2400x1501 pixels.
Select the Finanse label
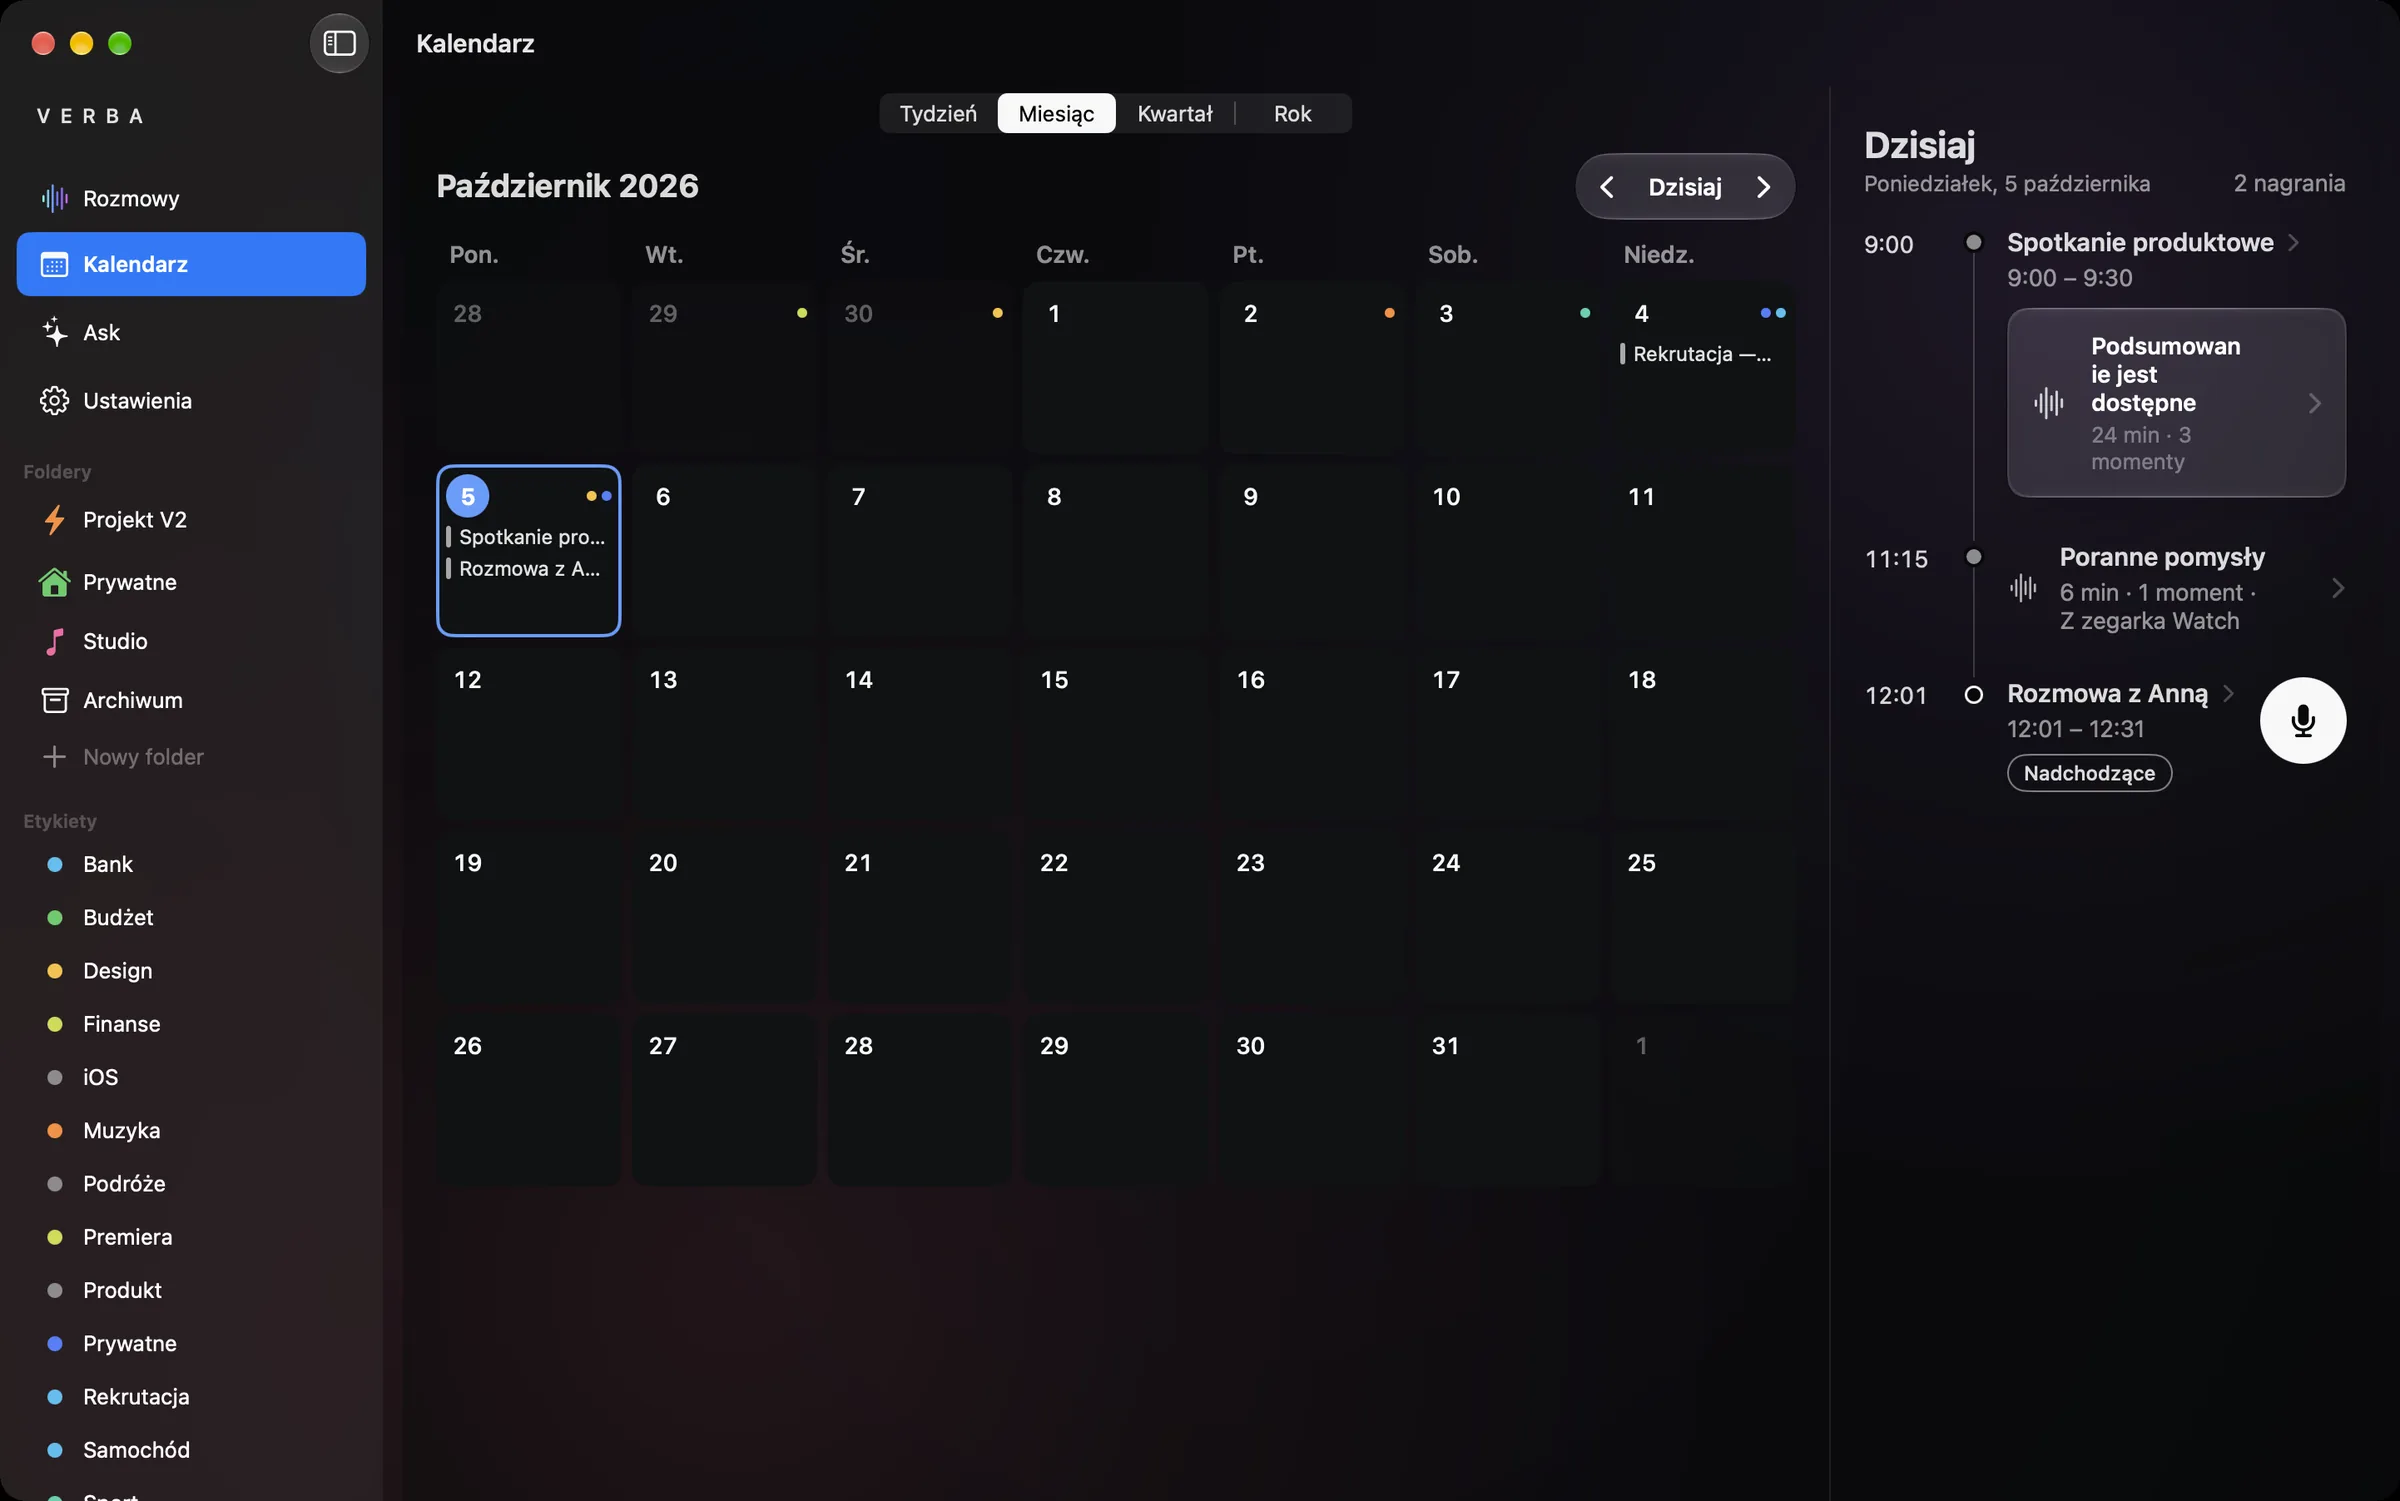[122, 1024]
